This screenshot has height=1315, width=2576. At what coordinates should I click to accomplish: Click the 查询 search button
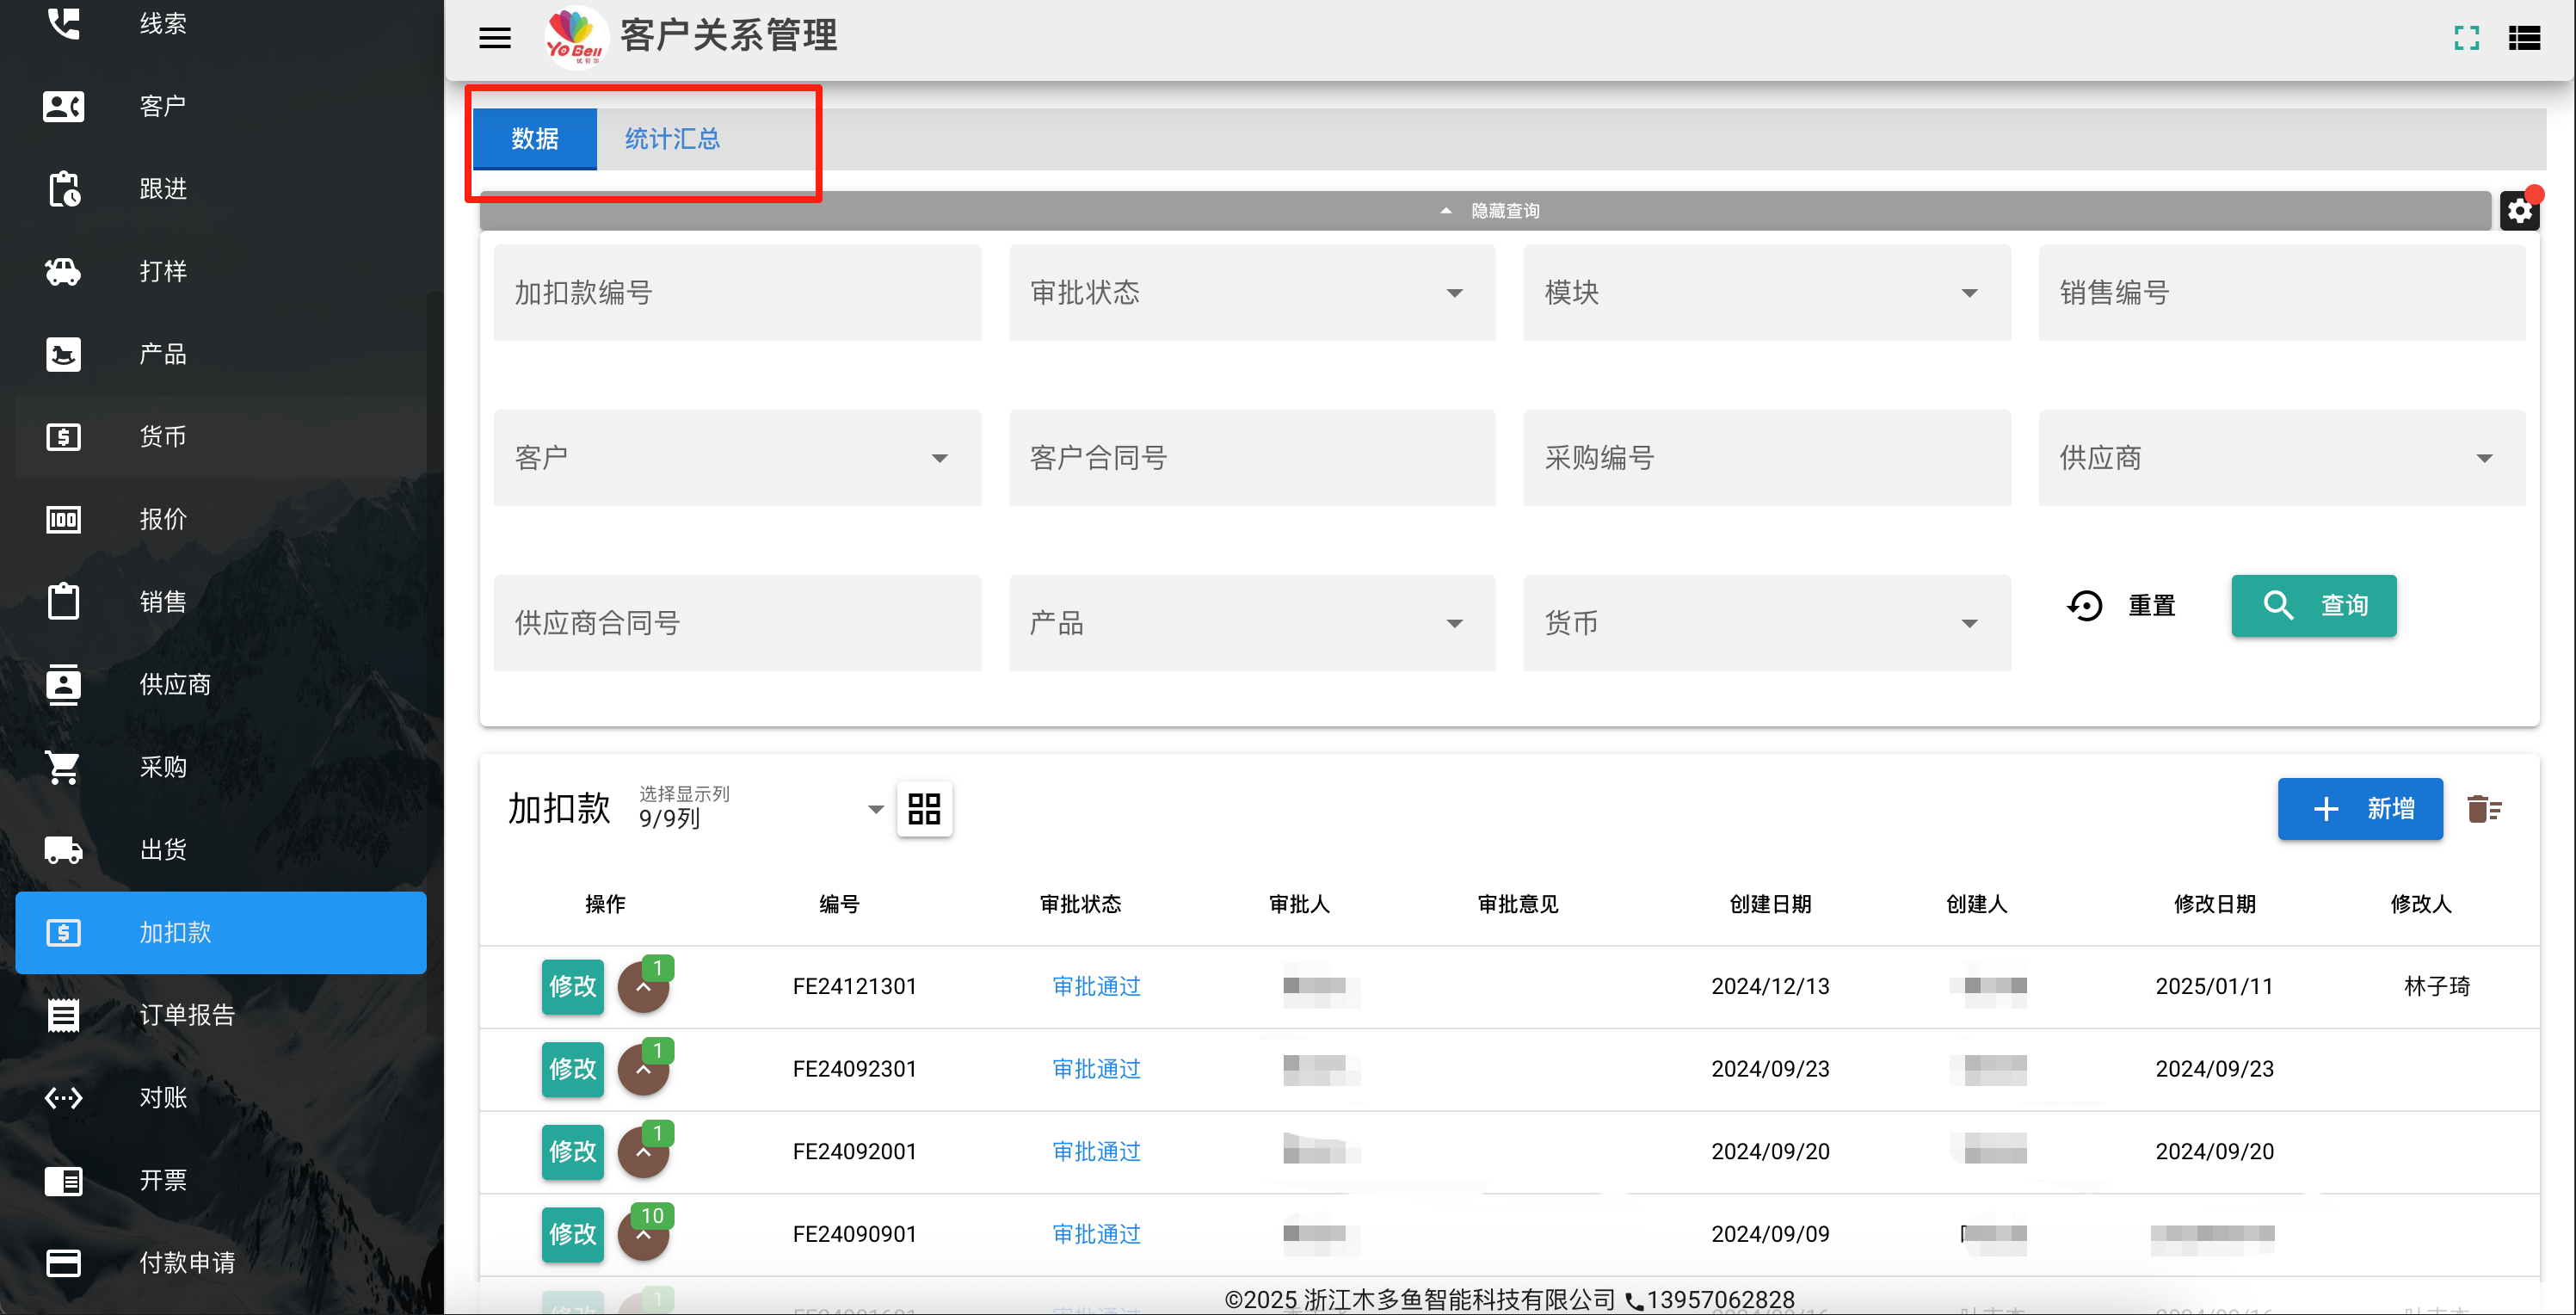coord(2313,605)
